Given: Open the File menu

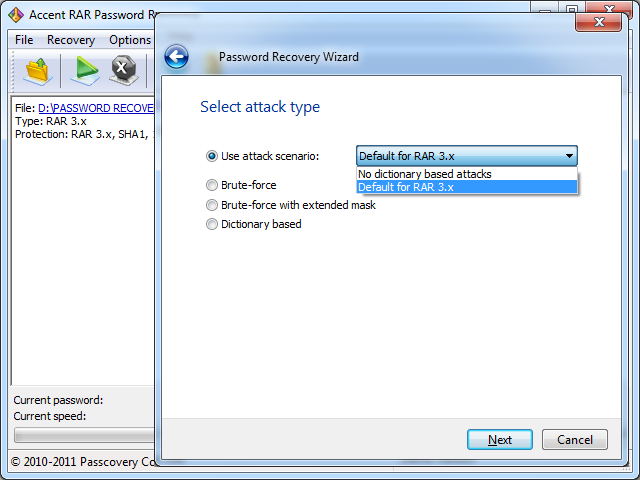Looking at the screenshot, I should click(x=24, y=40).
